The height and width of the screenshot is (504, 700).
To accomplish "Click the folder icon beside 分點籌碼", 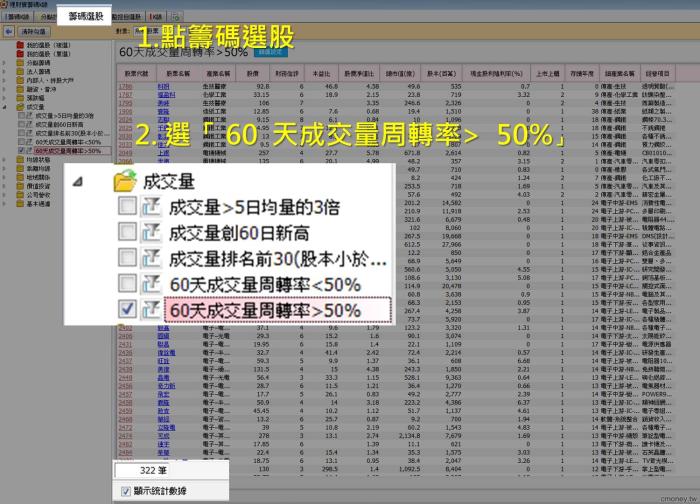I will (x=20, y=63).
